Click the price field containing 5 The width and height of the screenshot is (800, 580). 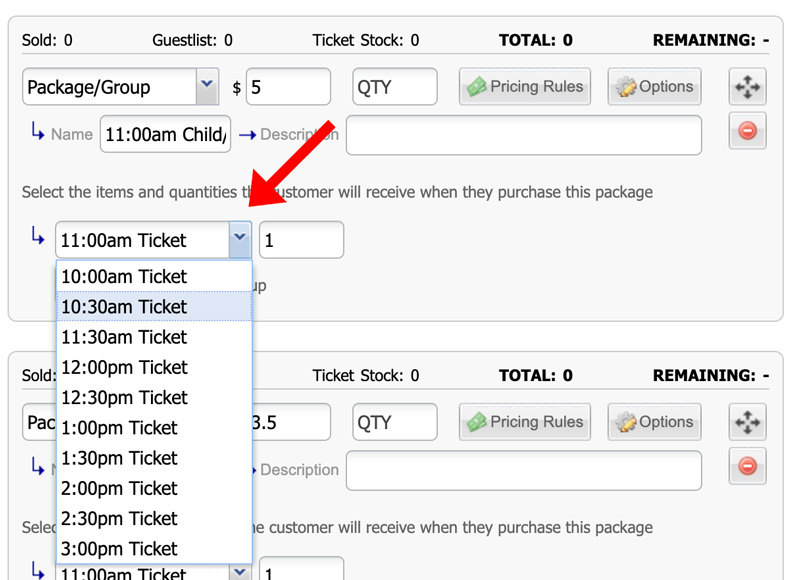pyautogui.click(x=288, y=87)
